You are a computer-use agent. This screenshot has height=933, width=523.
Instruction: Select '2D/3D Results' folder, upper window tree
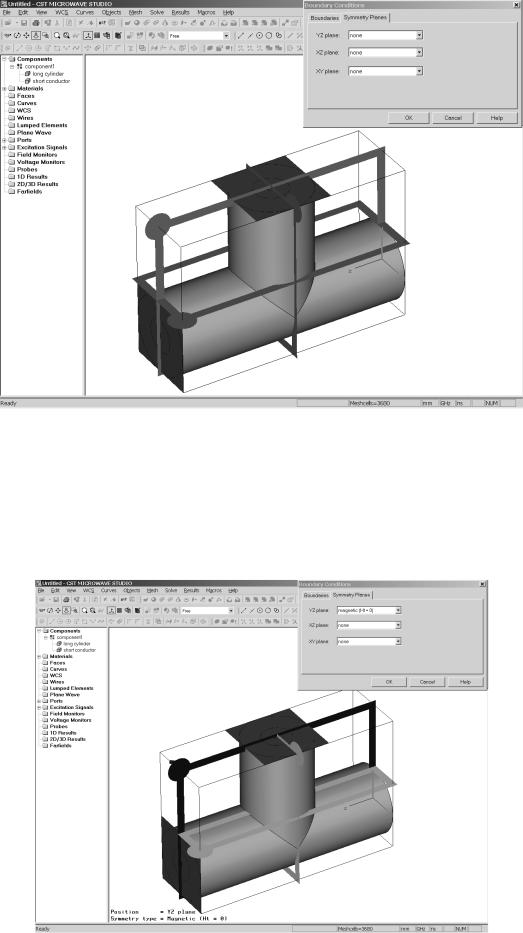[37, 184]
